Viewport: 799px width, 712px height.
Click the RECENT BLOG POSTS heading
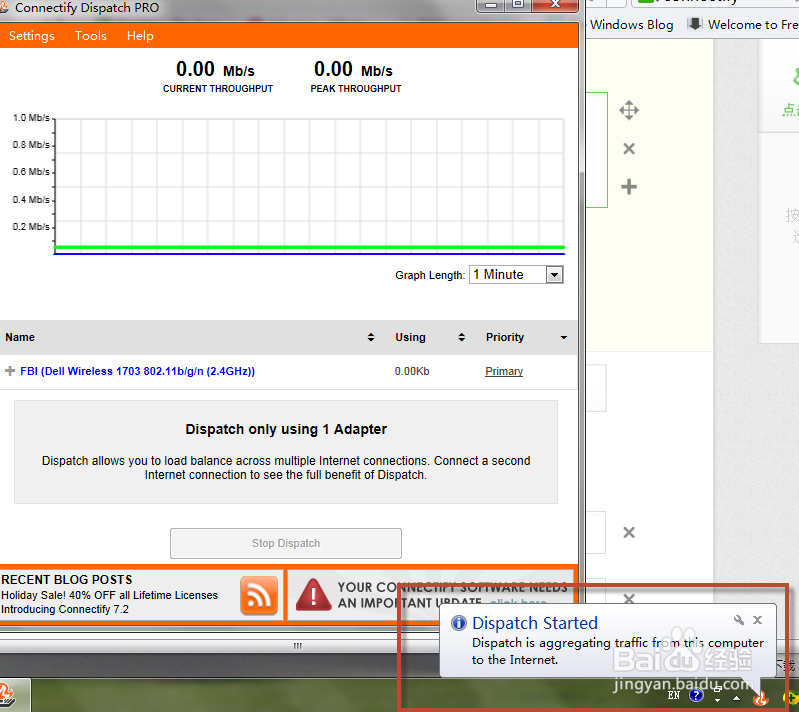pos(67,580)
